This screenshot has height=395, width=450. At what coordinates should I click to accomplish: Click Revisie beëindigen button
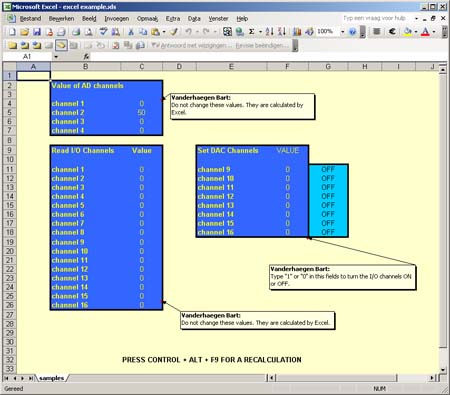[262, 45]
